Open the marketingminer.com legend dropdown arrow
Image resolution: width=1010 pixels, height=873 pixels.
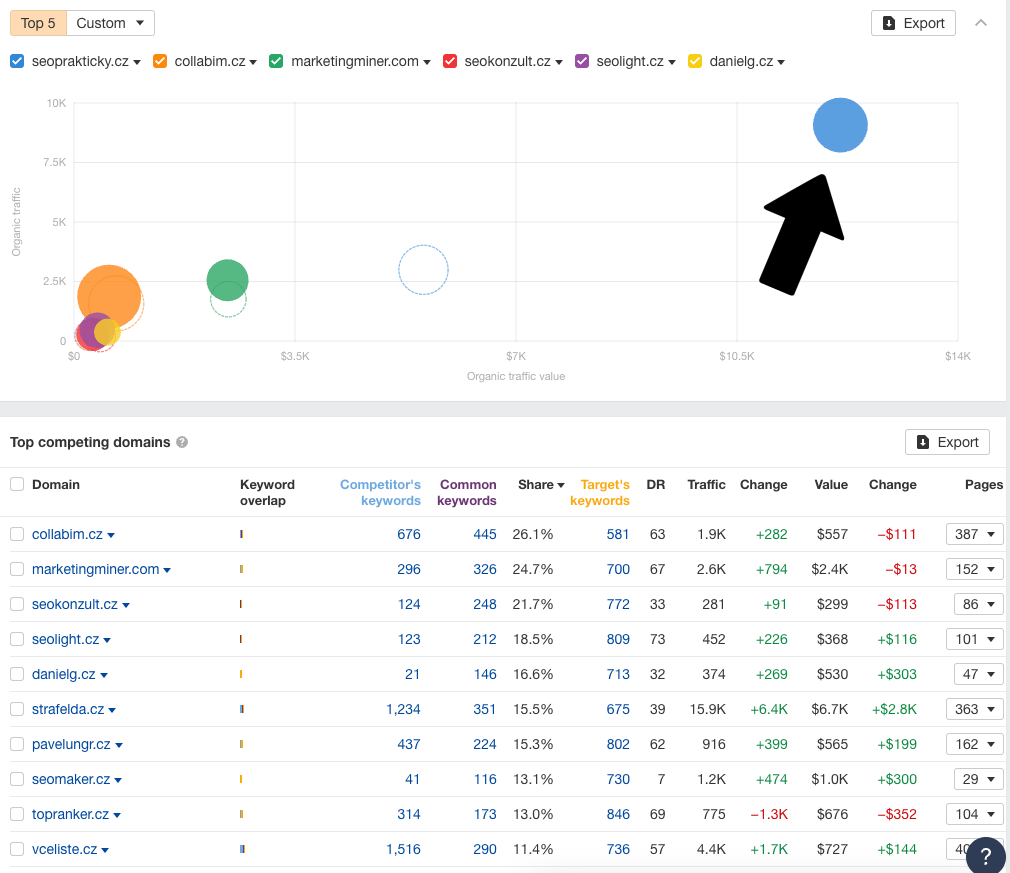point(426,62)
